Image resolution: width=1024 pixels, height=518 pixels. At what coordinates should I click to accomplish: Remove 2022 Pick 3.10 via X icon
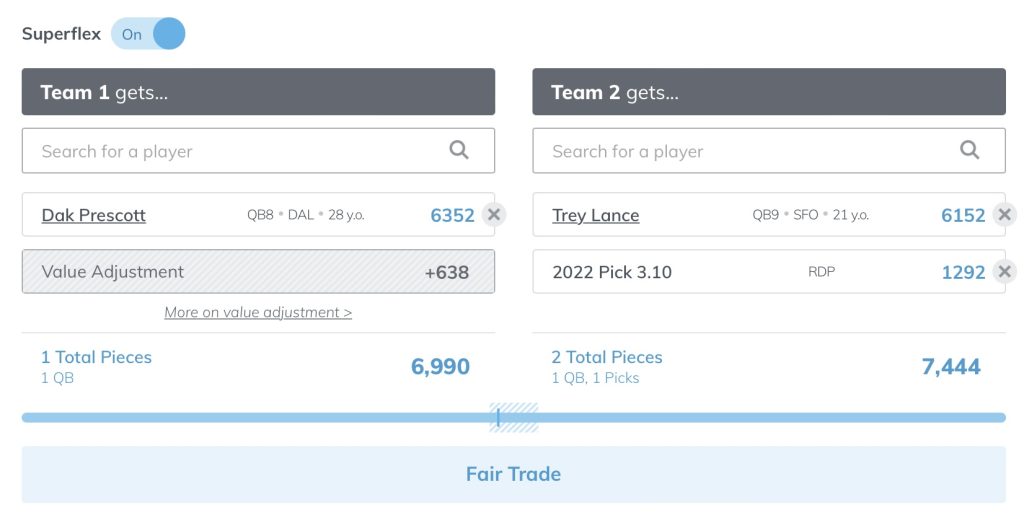coord(1004,271)
